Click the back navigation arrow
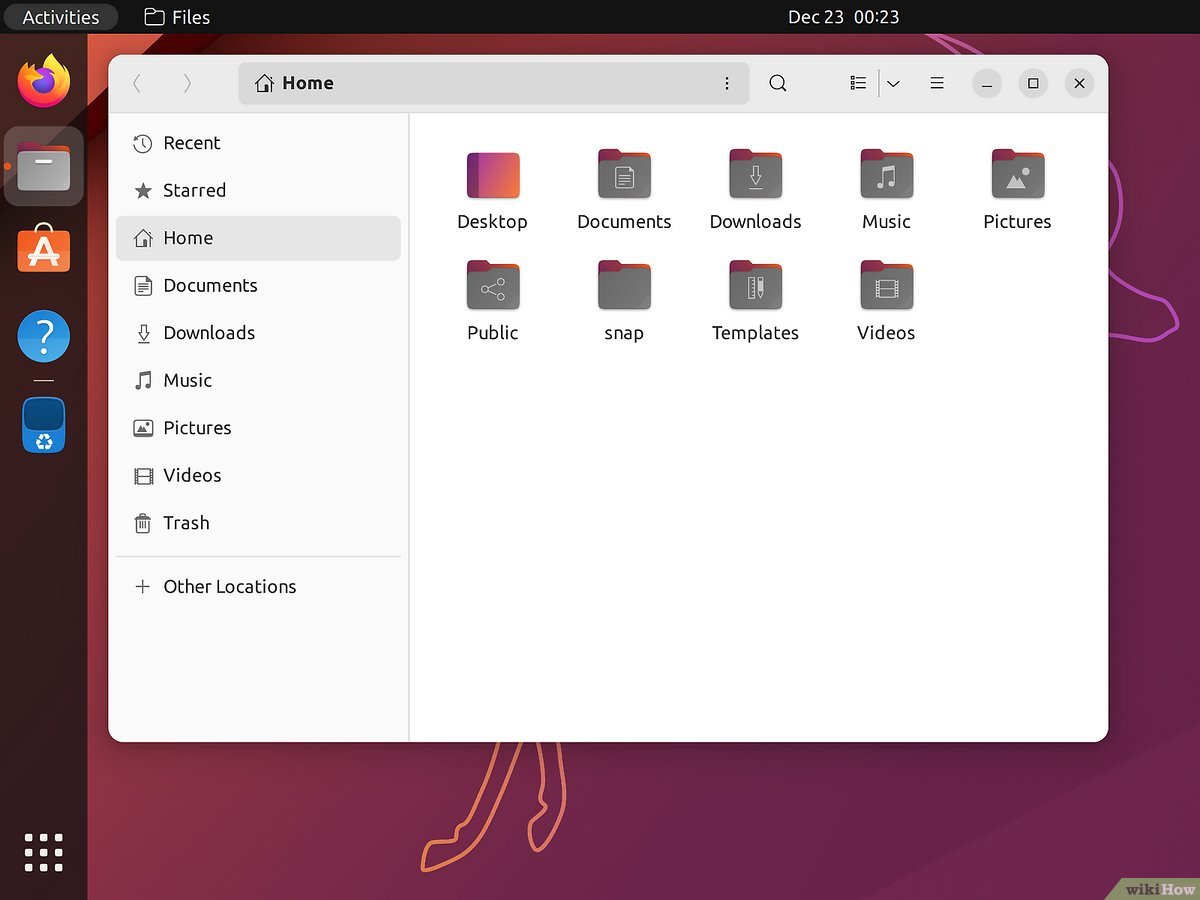 point(137,83)
